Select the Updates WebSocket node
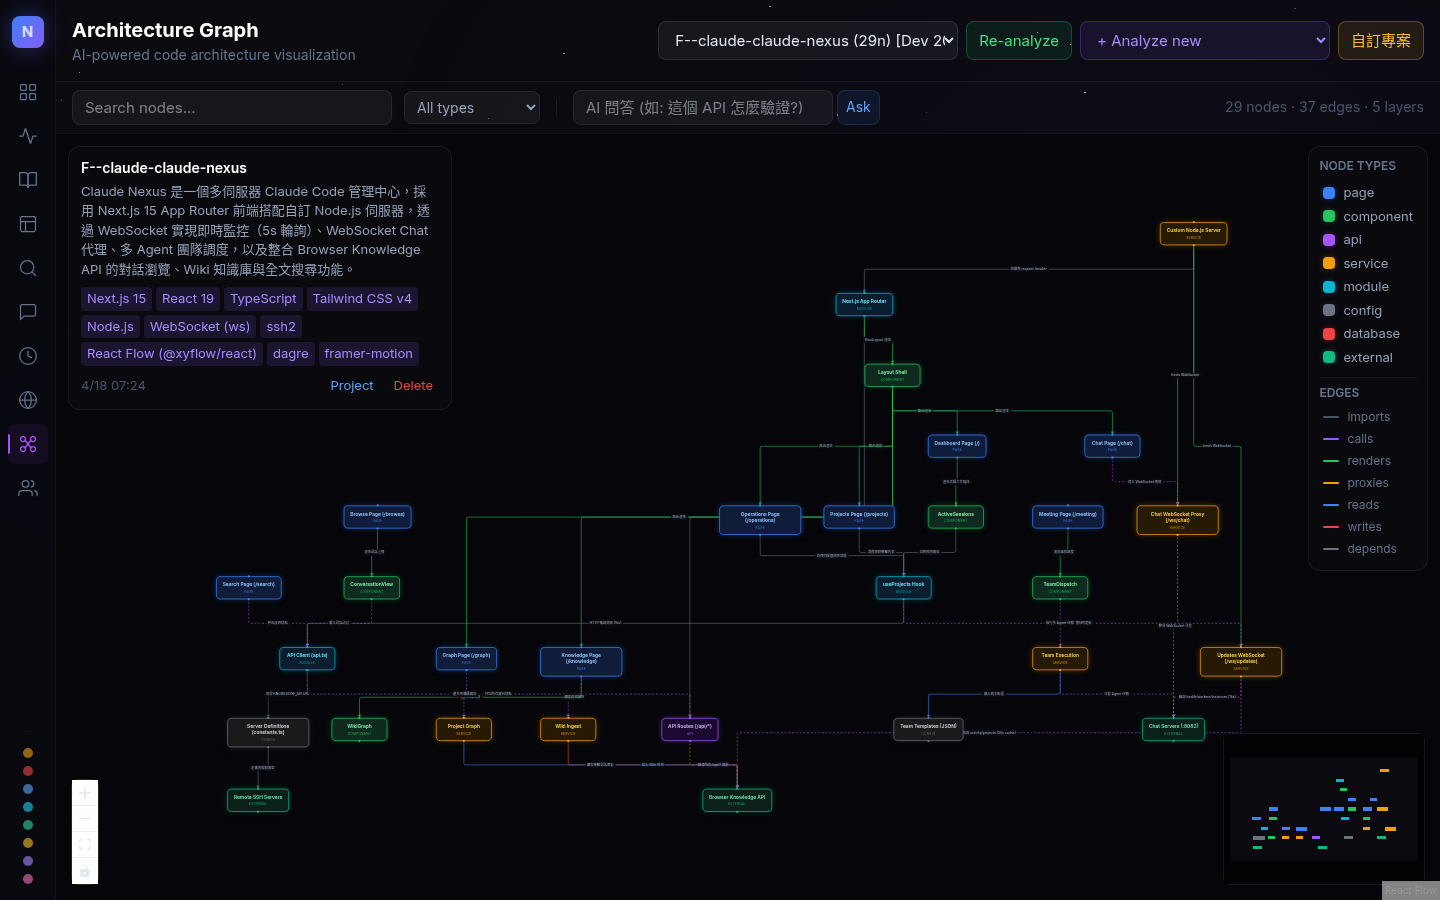Screen dimensions: 1440x900 (x=1241, y=661)
